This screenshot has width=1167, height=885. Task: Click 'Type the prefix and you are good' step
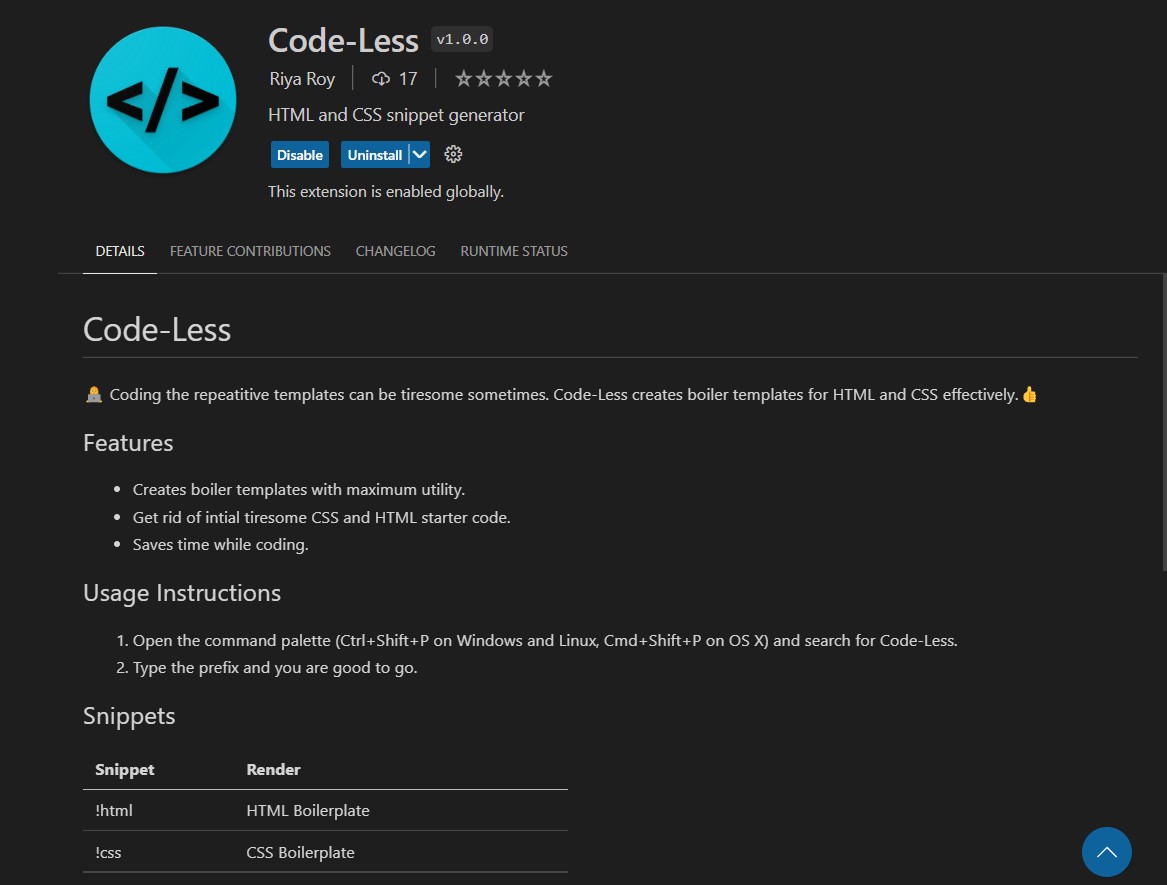pos(275,668)
